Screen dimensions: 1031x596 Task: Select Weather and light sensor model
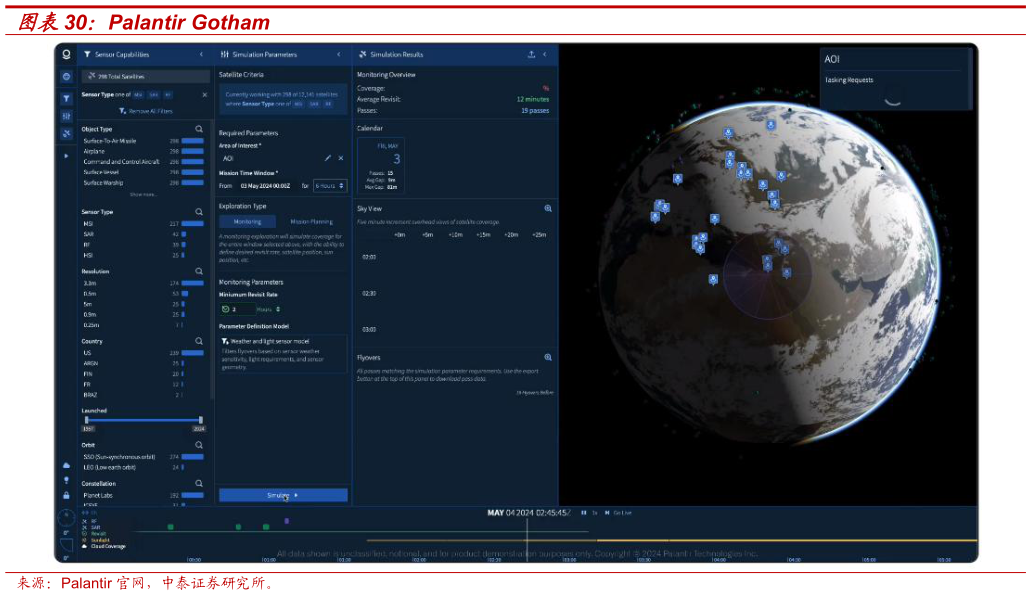pos(283,354)
